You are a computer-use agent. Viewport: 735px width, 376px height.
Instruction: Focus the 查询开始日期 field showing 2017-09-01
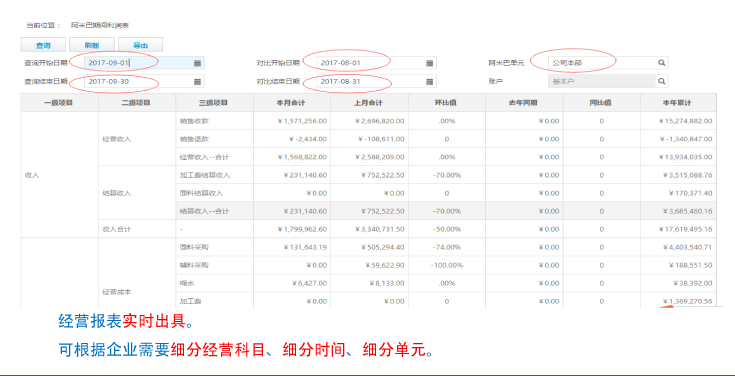point(144,63)
